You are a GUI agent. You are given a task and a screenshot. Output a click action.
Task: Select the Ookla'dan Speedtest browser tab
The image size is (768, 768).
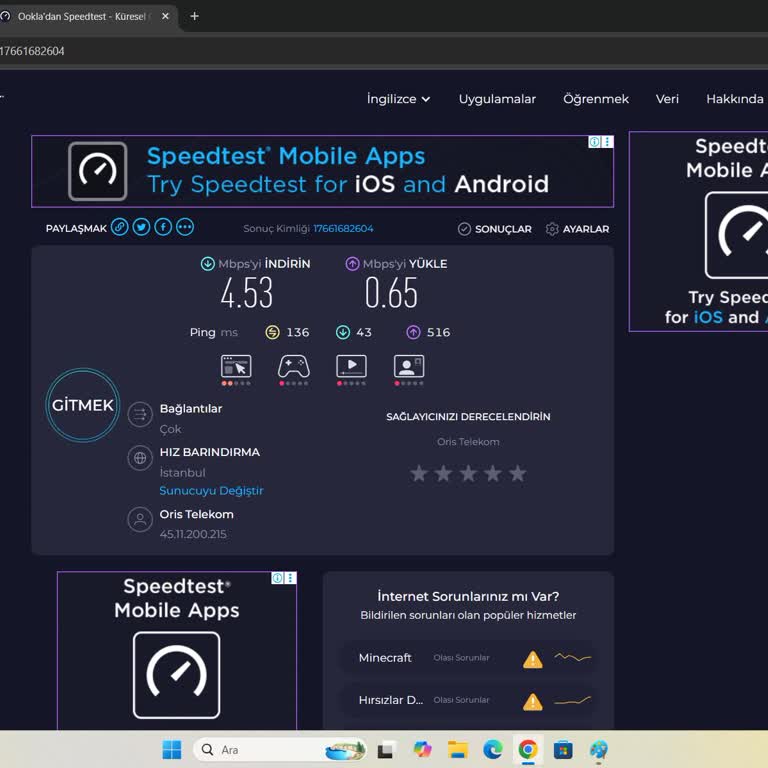(81, 17)
